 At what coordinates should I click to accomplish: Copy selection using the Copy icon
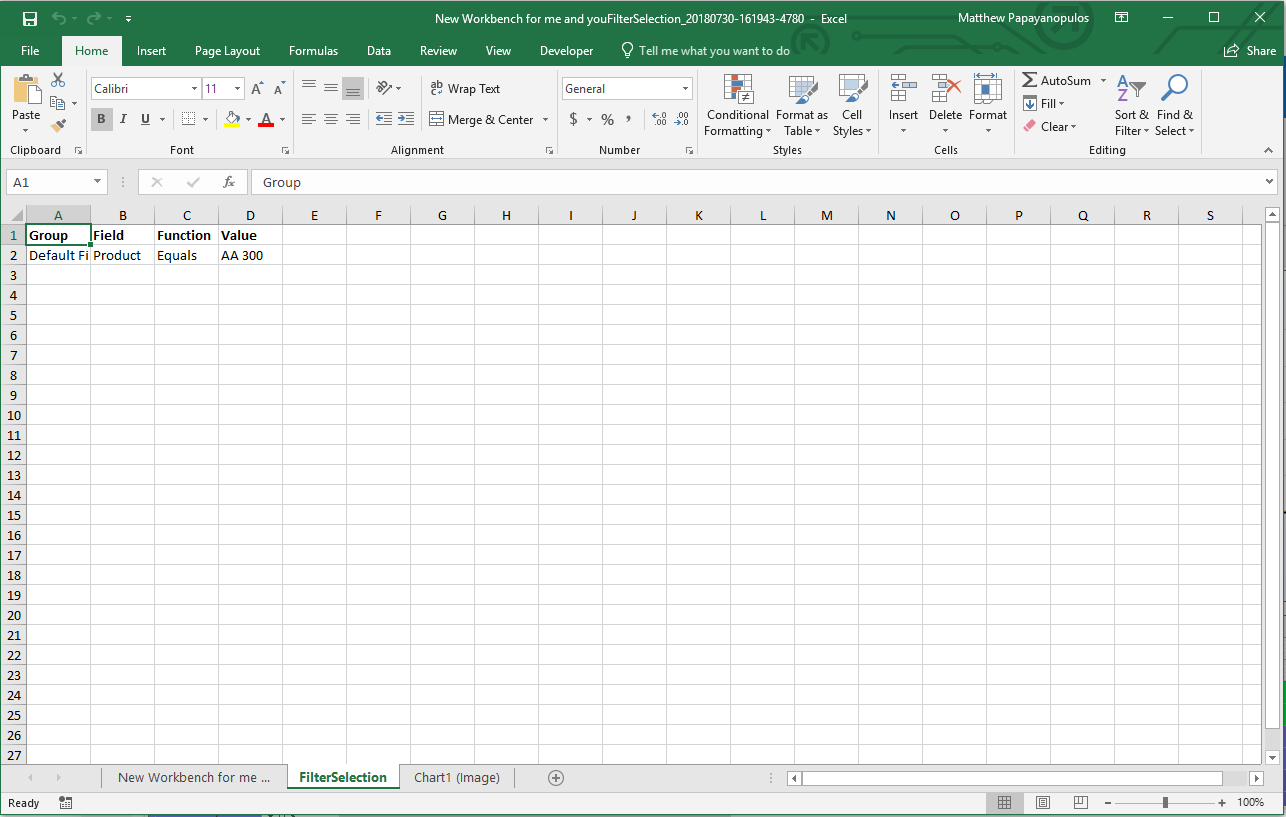(58, 103)
